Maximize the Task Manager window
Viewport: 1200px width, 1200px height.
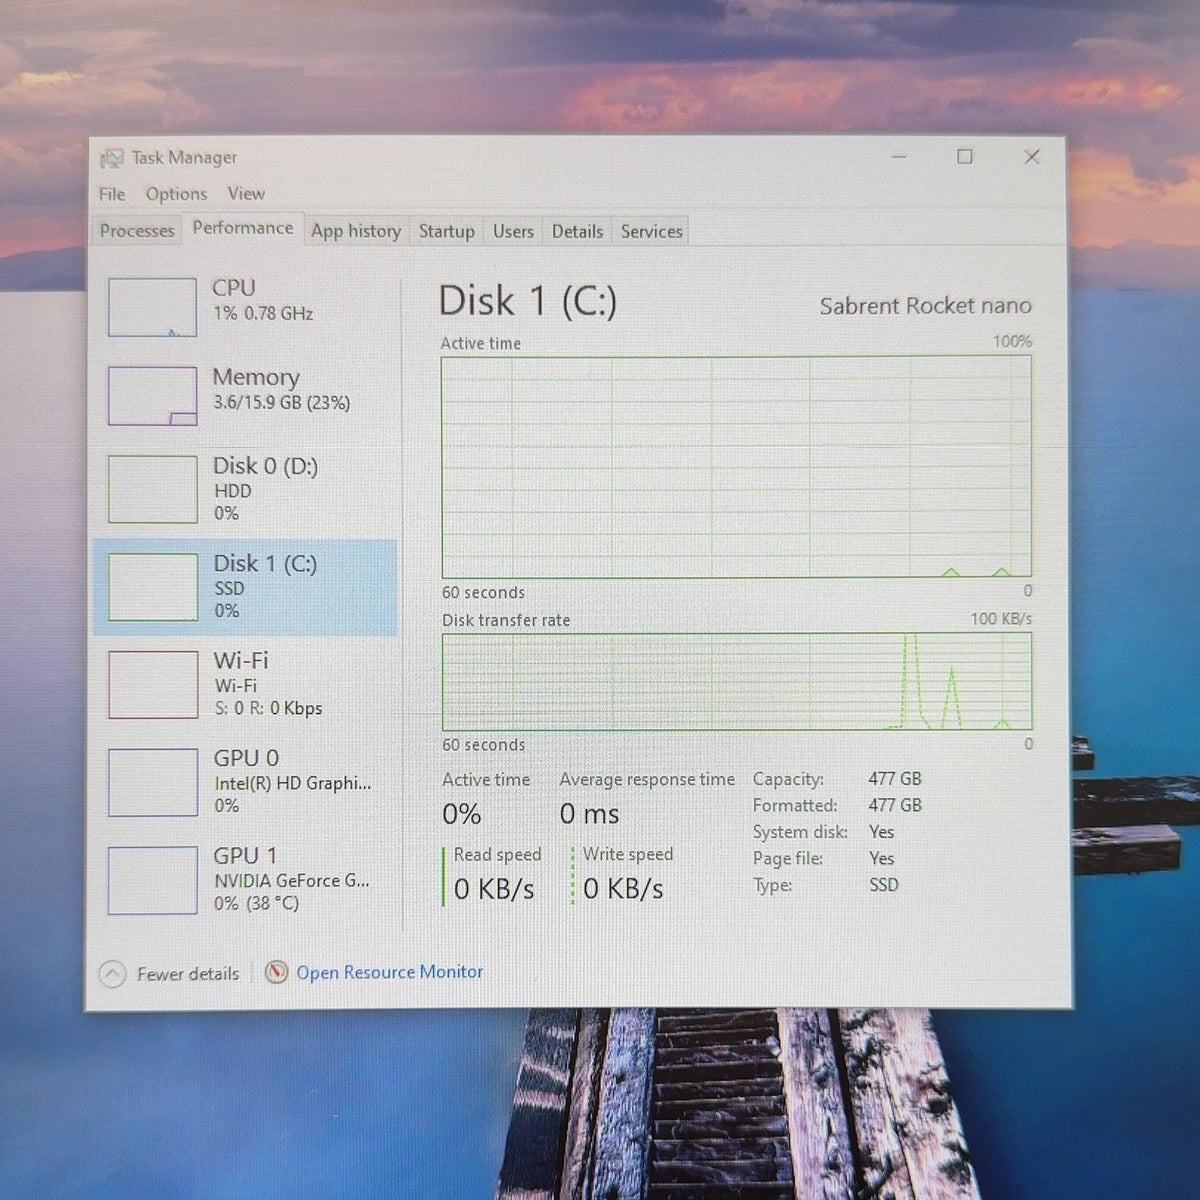click(965, 157)
